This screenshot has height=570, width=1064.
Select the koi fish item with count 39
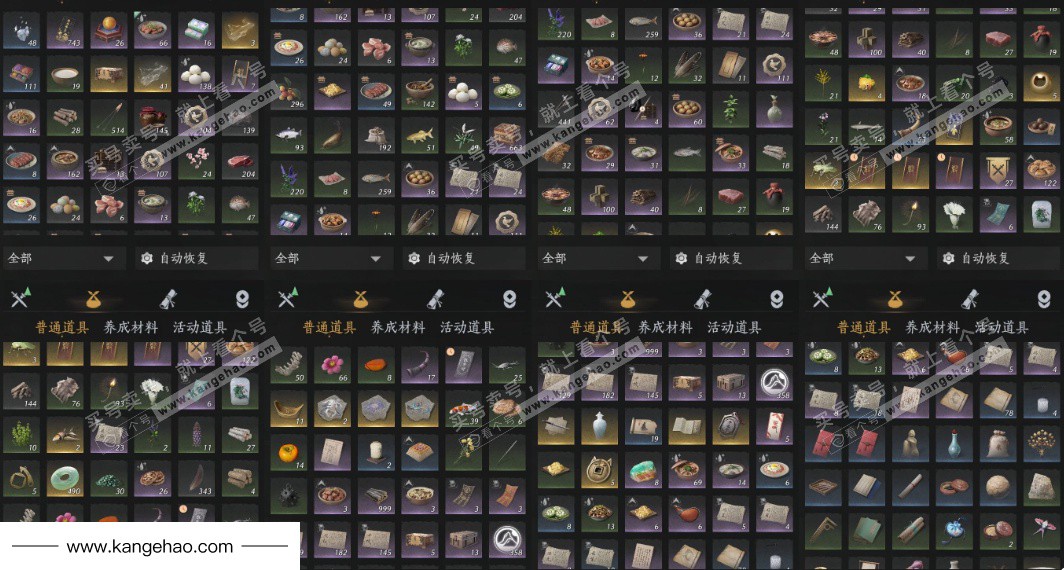point(463,409)
